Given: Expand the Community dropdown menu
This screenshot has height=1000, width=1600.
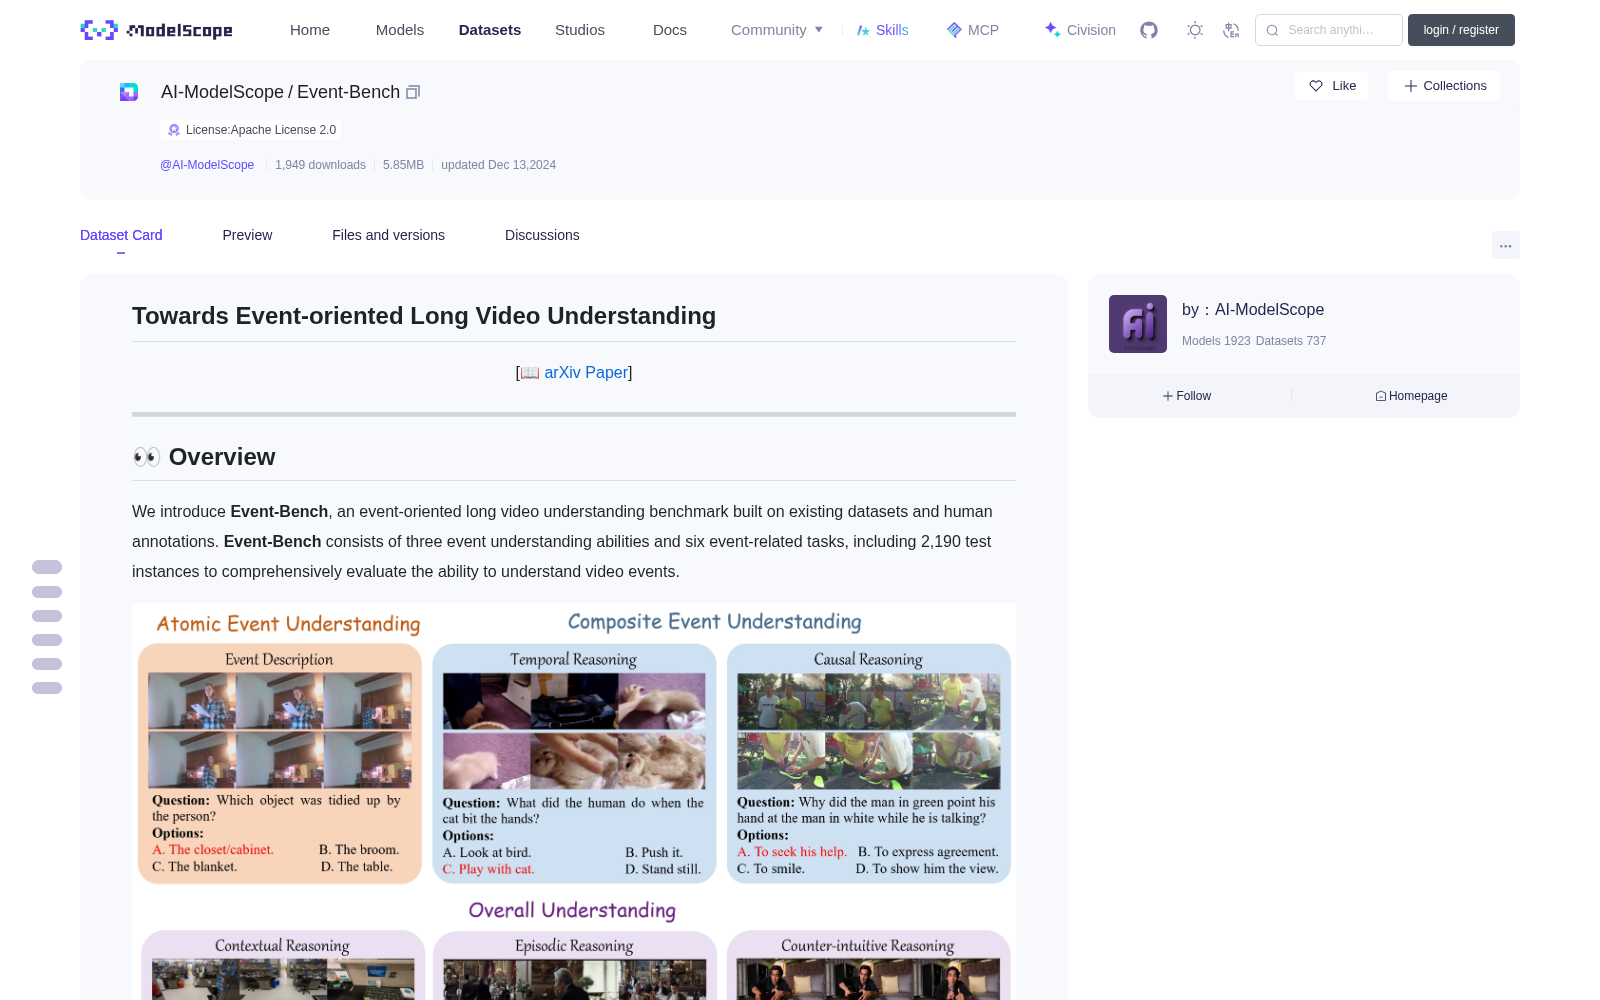Looking at the screenshot, I should pos(777,30).
